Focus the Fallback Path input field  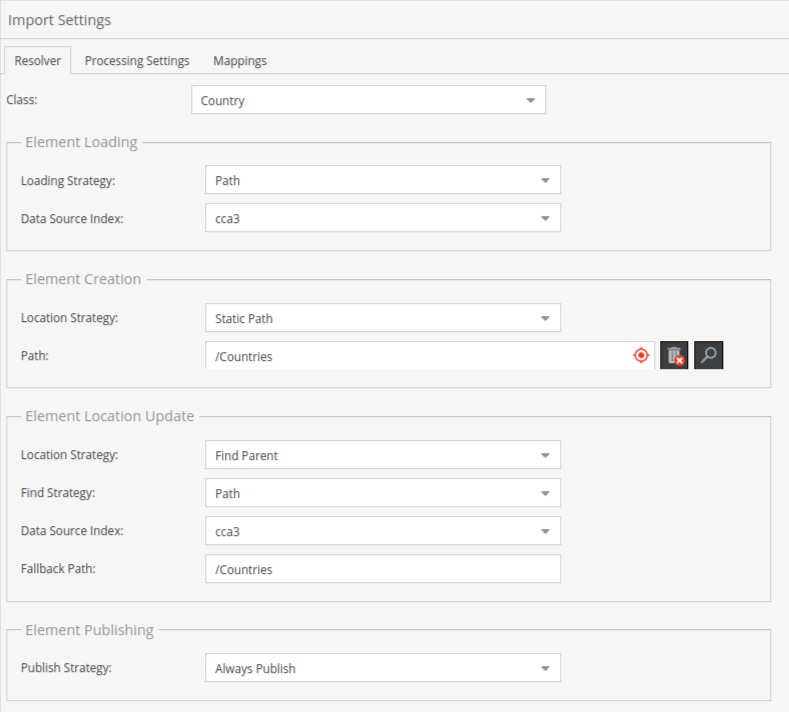click(382, 570)
